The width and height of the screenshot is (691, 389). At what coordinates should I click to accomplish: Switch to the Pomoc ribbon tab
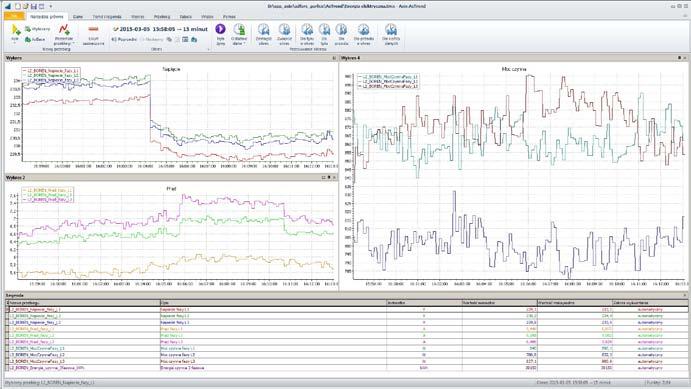229,17
